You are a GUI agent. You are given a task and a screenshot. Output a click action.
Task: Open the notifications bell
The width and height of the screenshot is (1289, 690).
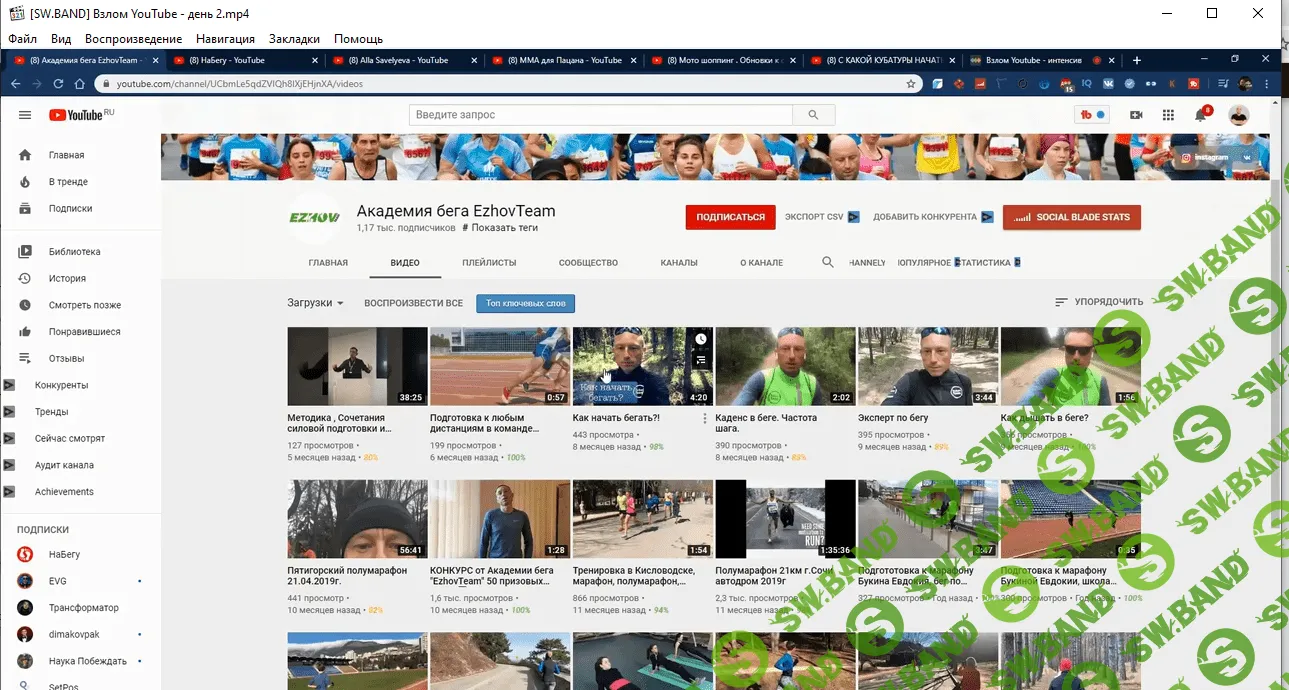1200,115
